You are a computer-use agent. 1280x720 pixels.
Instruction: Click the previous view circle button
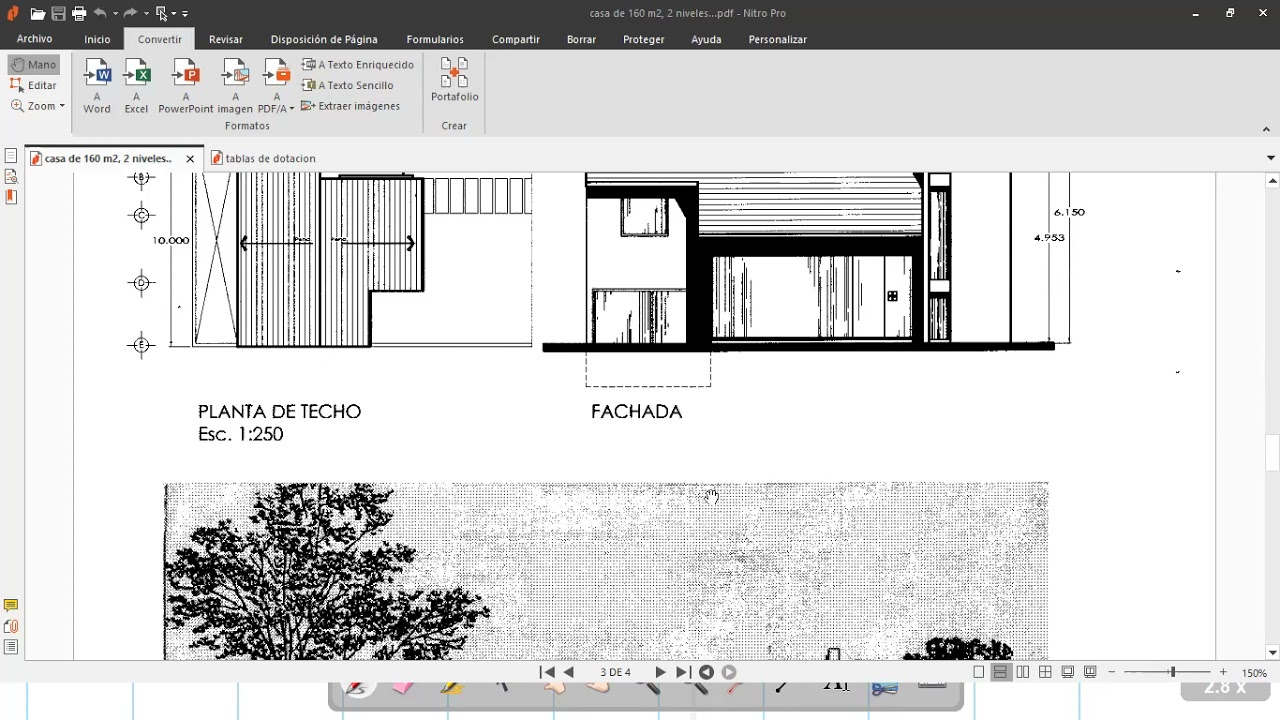tap(706, 673)
